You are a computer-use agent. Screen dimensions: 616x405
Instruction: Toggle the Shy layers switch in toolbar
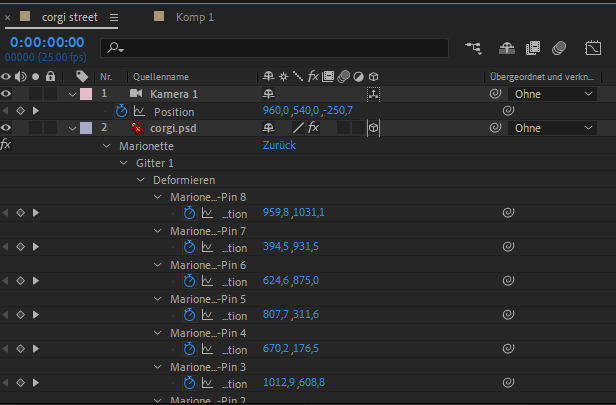[x=506, y=47]
